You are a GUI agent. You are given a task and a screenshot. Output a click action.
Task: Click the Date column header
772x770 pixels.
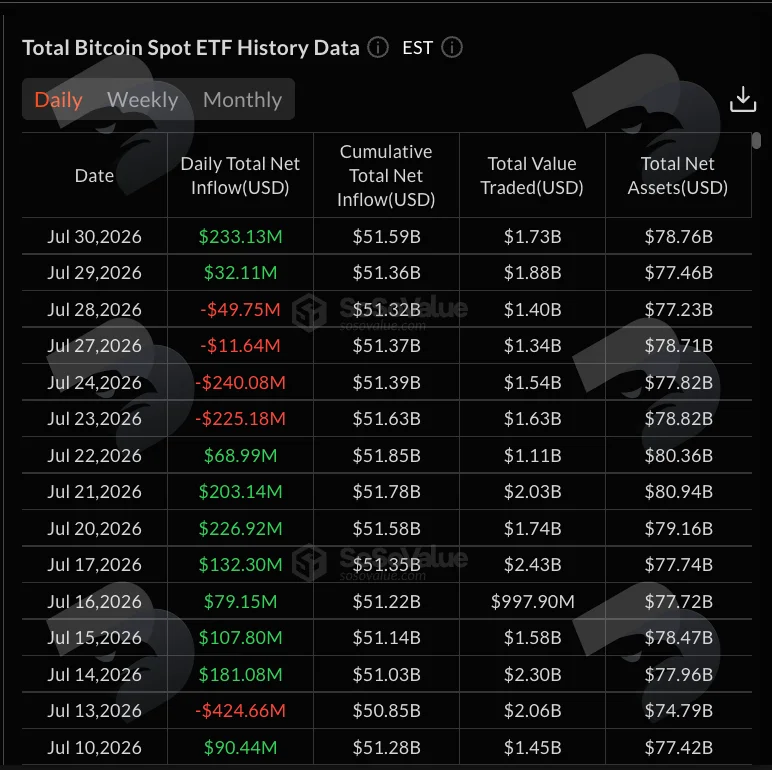[x=95, y=176]
